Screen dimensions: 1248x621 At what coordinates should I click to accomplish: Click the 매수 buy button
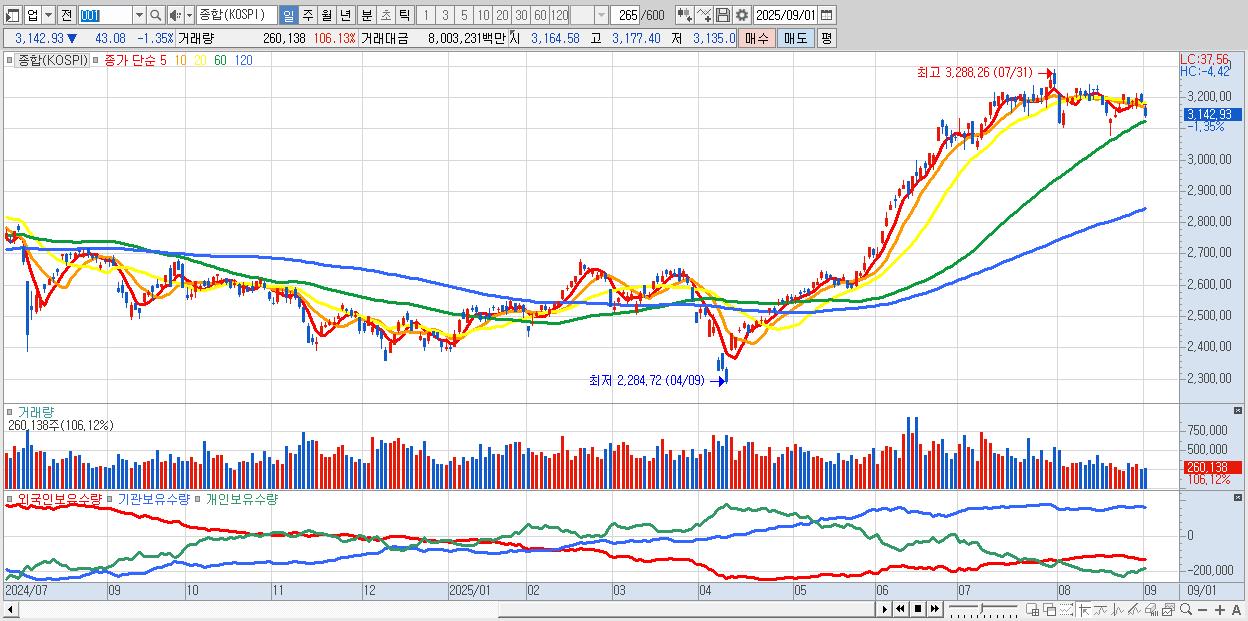(757, 38)
